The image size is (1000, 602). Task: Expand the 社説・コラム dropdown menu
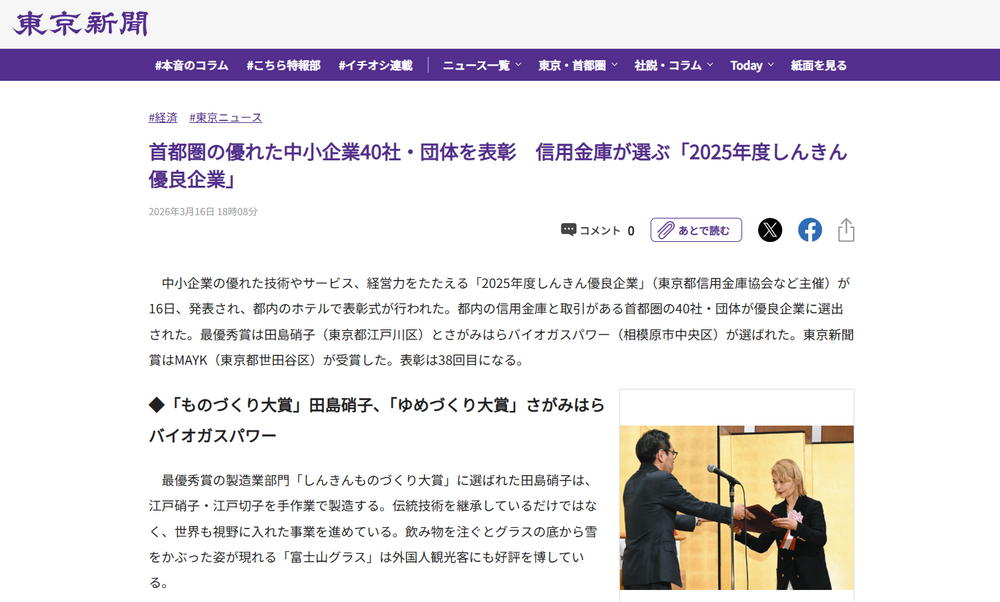click(x=673, y=65)
